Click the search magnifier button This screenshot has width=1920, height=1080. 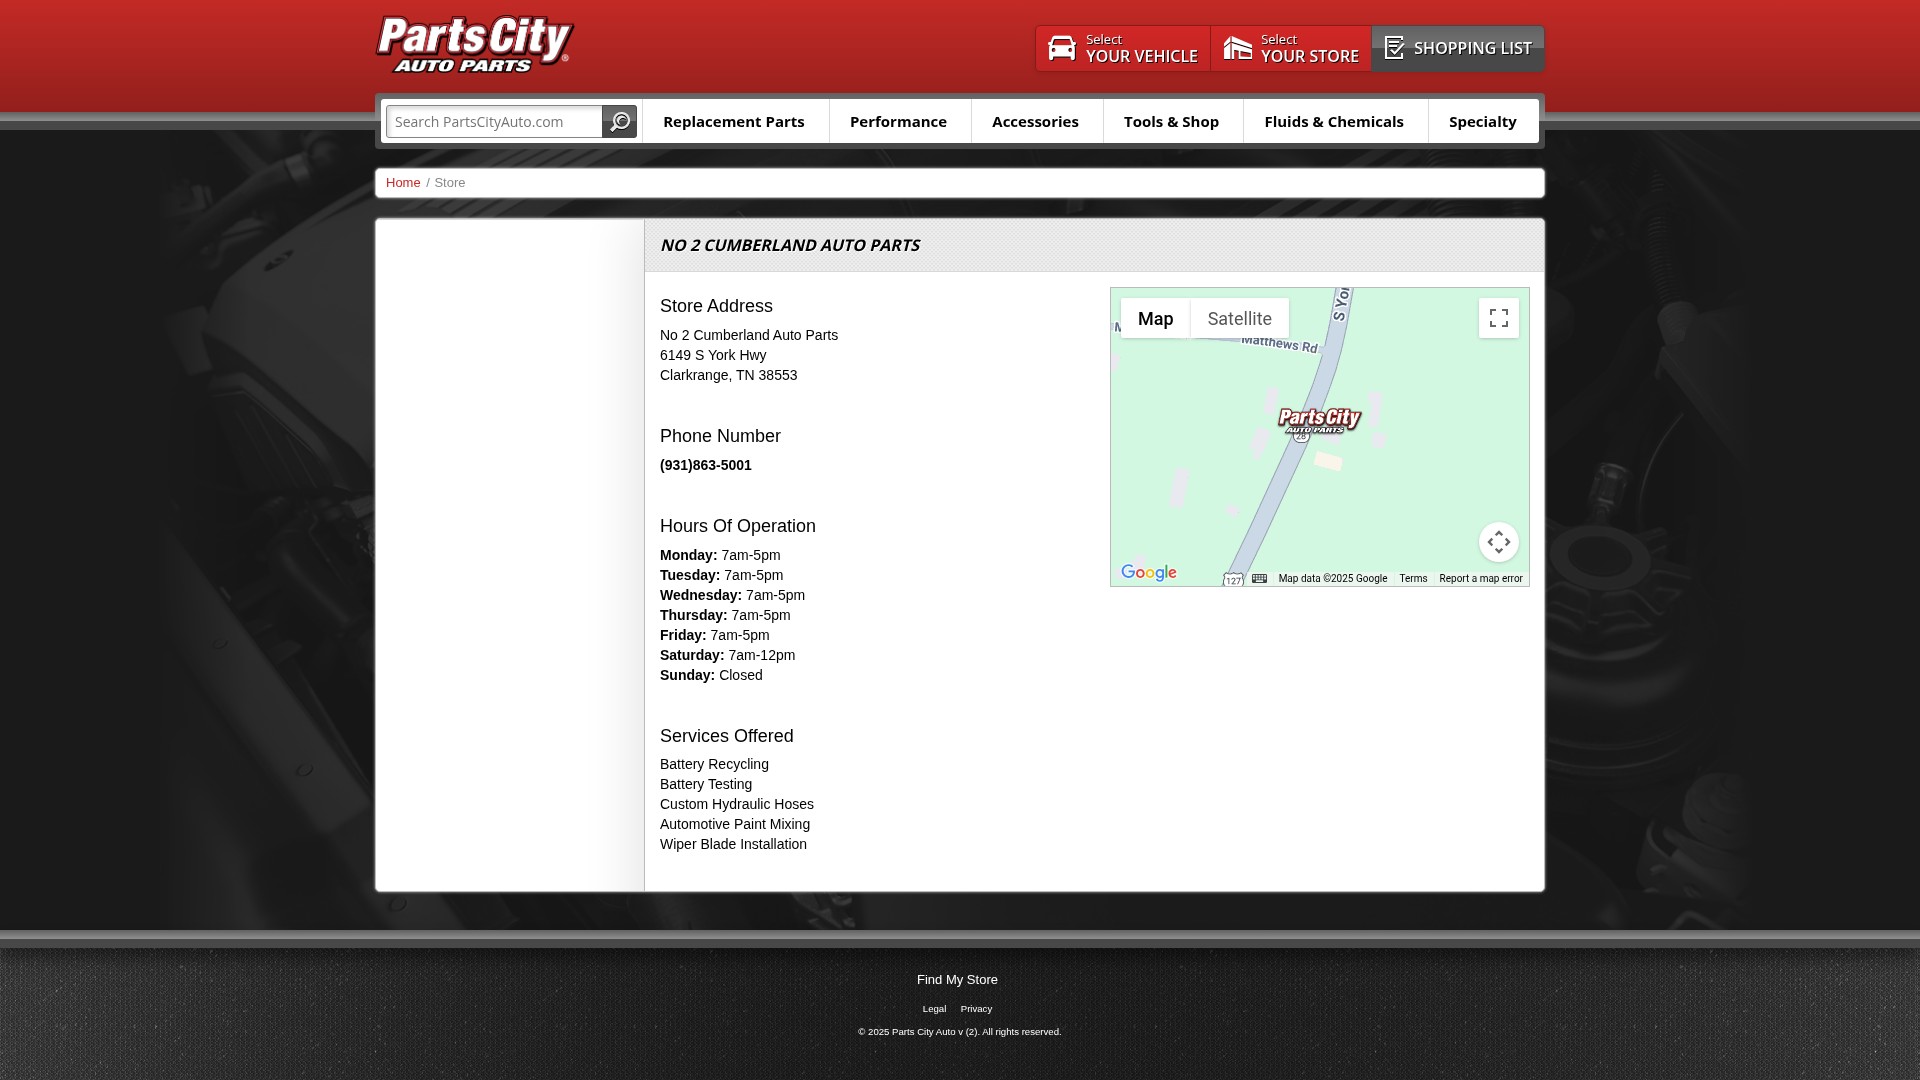pyautogui.click(x=620, y=122)
